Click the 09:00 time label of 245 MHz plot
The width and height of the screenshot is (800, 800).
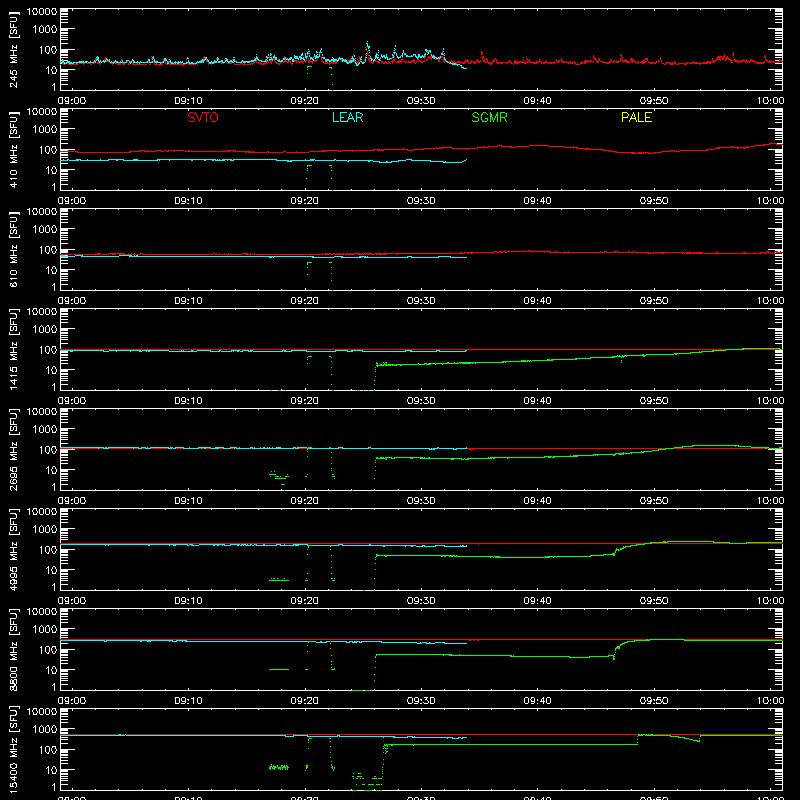[72, 101]
